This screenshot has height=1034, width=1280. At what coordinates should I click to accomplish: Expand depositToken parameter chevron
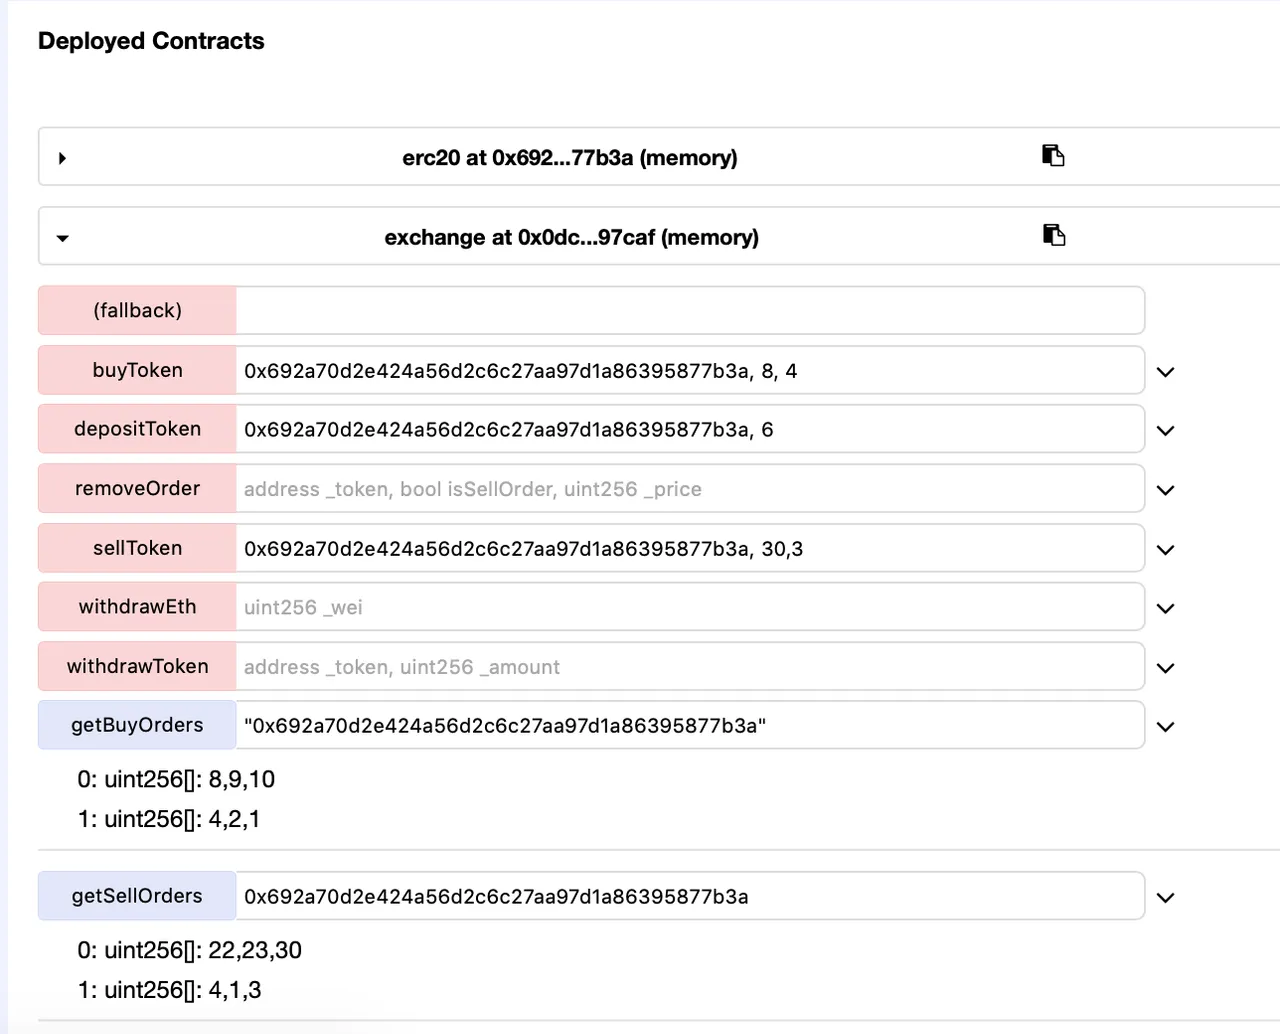1165,431
